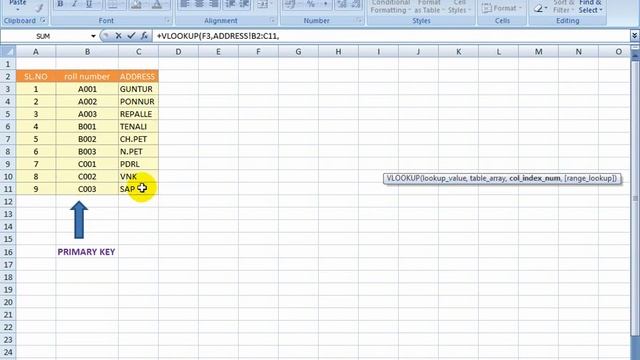Open Clipboard dialog launcher
Image resolution: width=640 pixels, height=360 pixels.
pyautogui.click(x=43, y=20)
